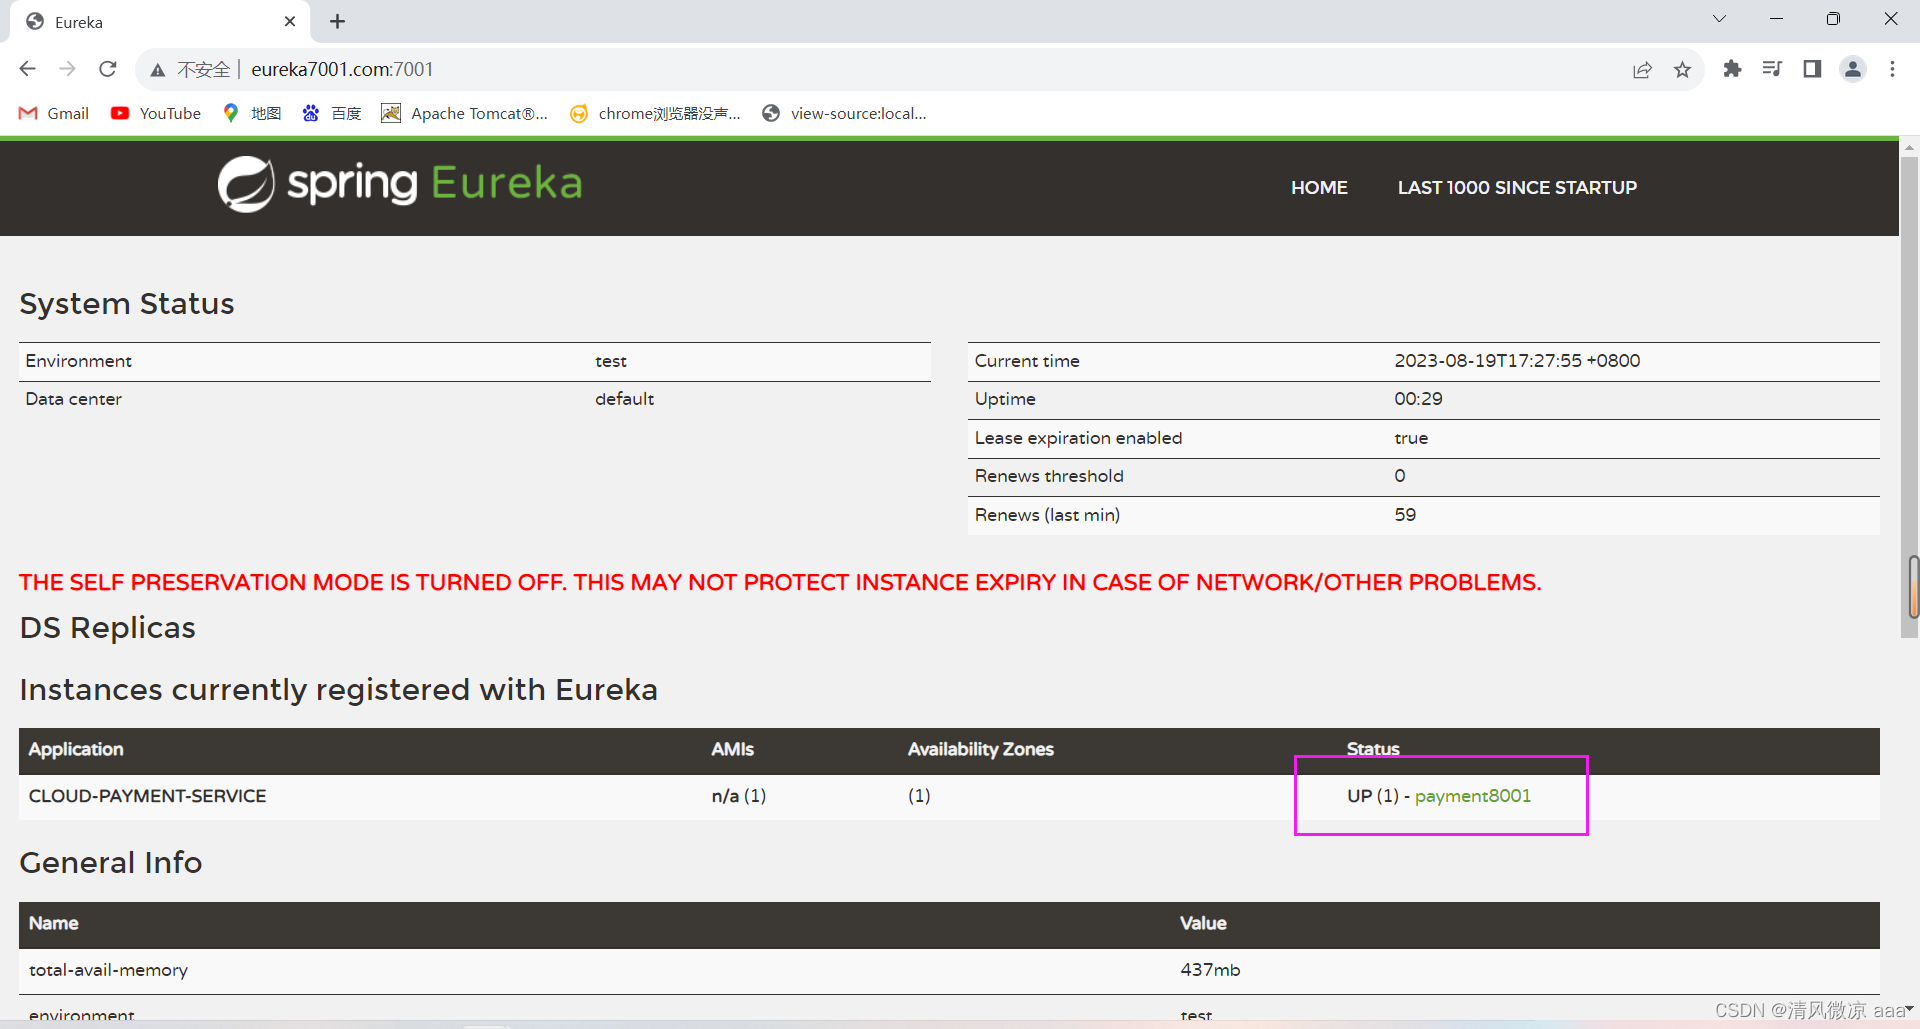The height and width of the screenshot is (1029, 1920).
Task: Click the AMIs cell n/a (1)
Action: 739,796
